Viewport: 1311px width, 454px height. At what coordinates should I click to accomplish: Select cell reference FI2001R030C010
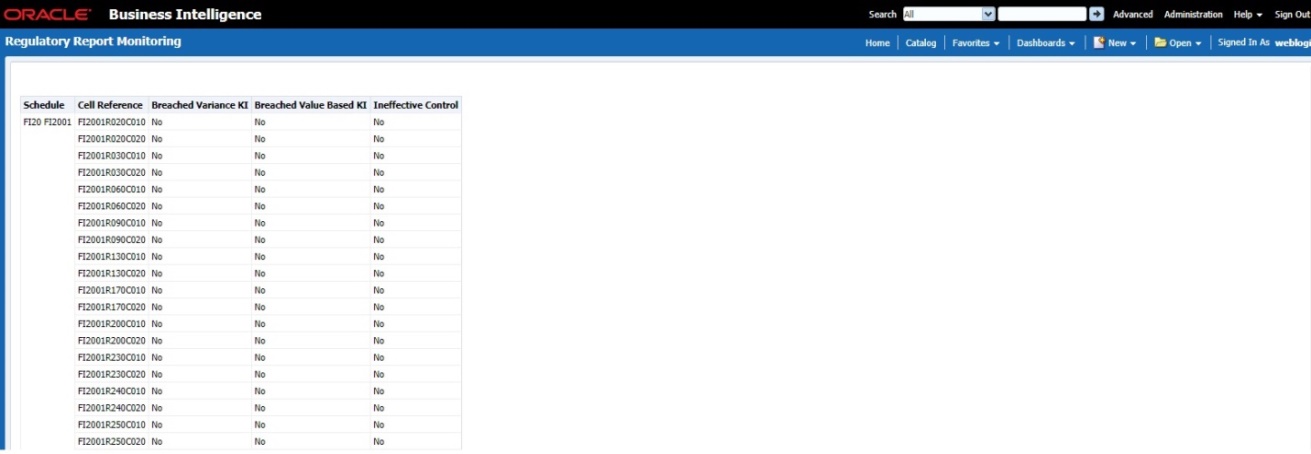[x=111, y=156]
